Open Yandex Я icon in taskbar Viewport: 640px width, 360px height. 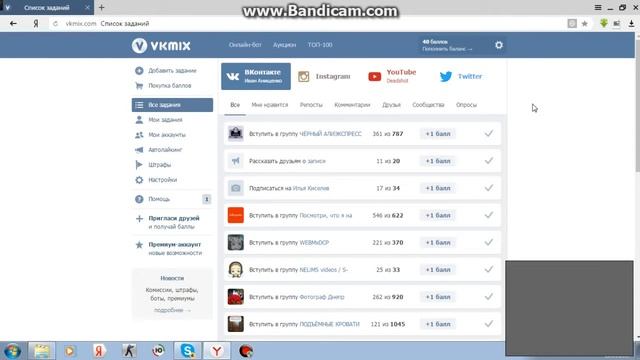(x=99, y=351)
